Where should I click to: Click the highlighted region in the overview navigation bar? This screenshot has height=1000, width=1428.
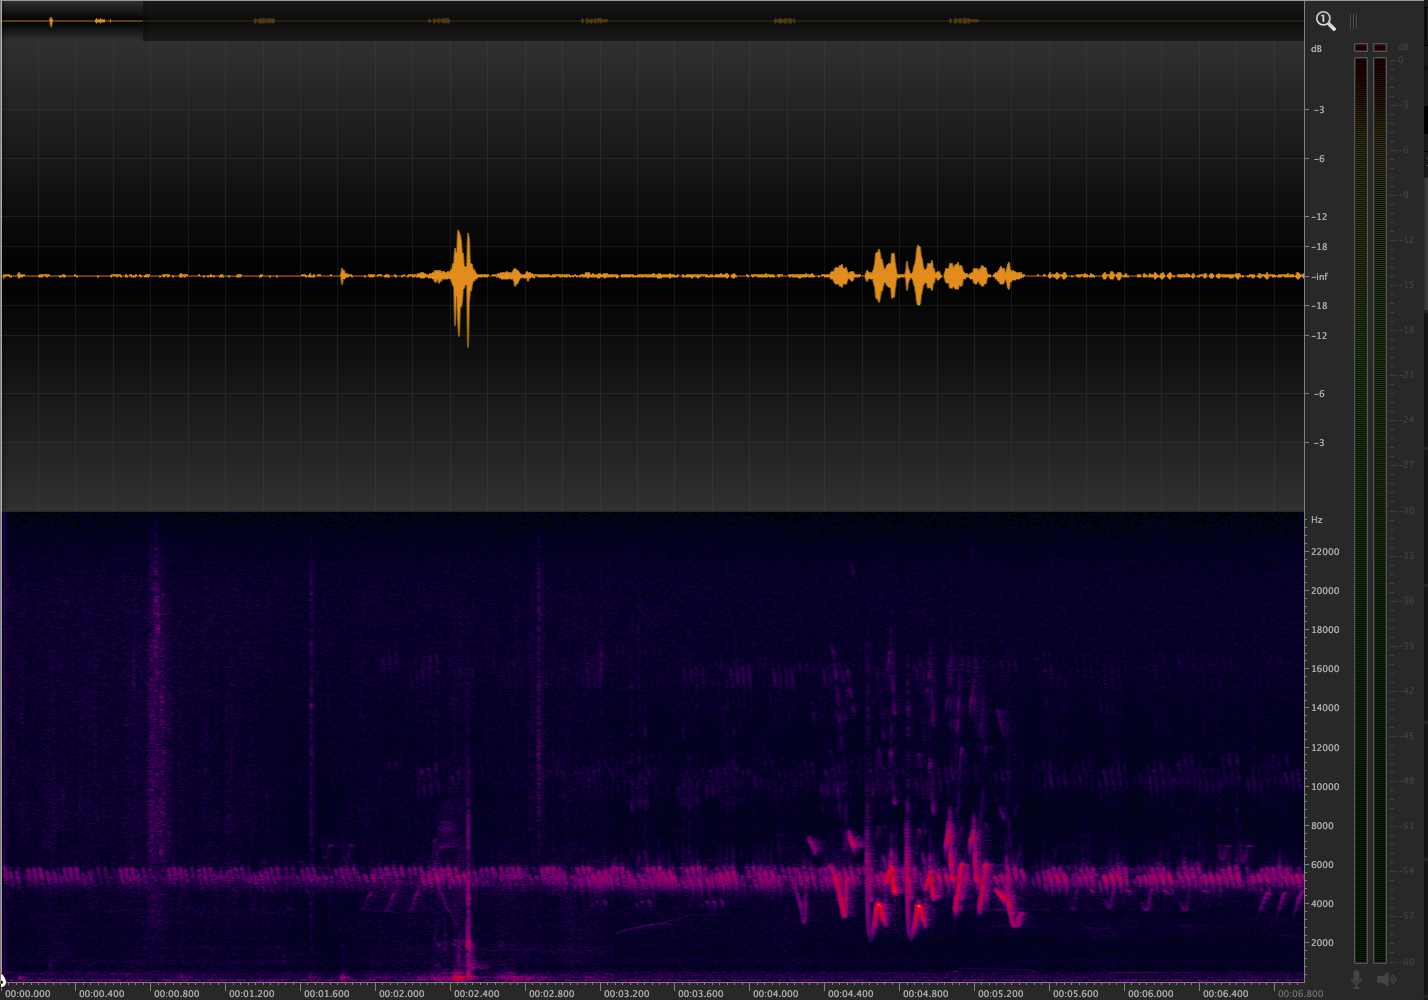pyautogui.click(x=70, y=19)
